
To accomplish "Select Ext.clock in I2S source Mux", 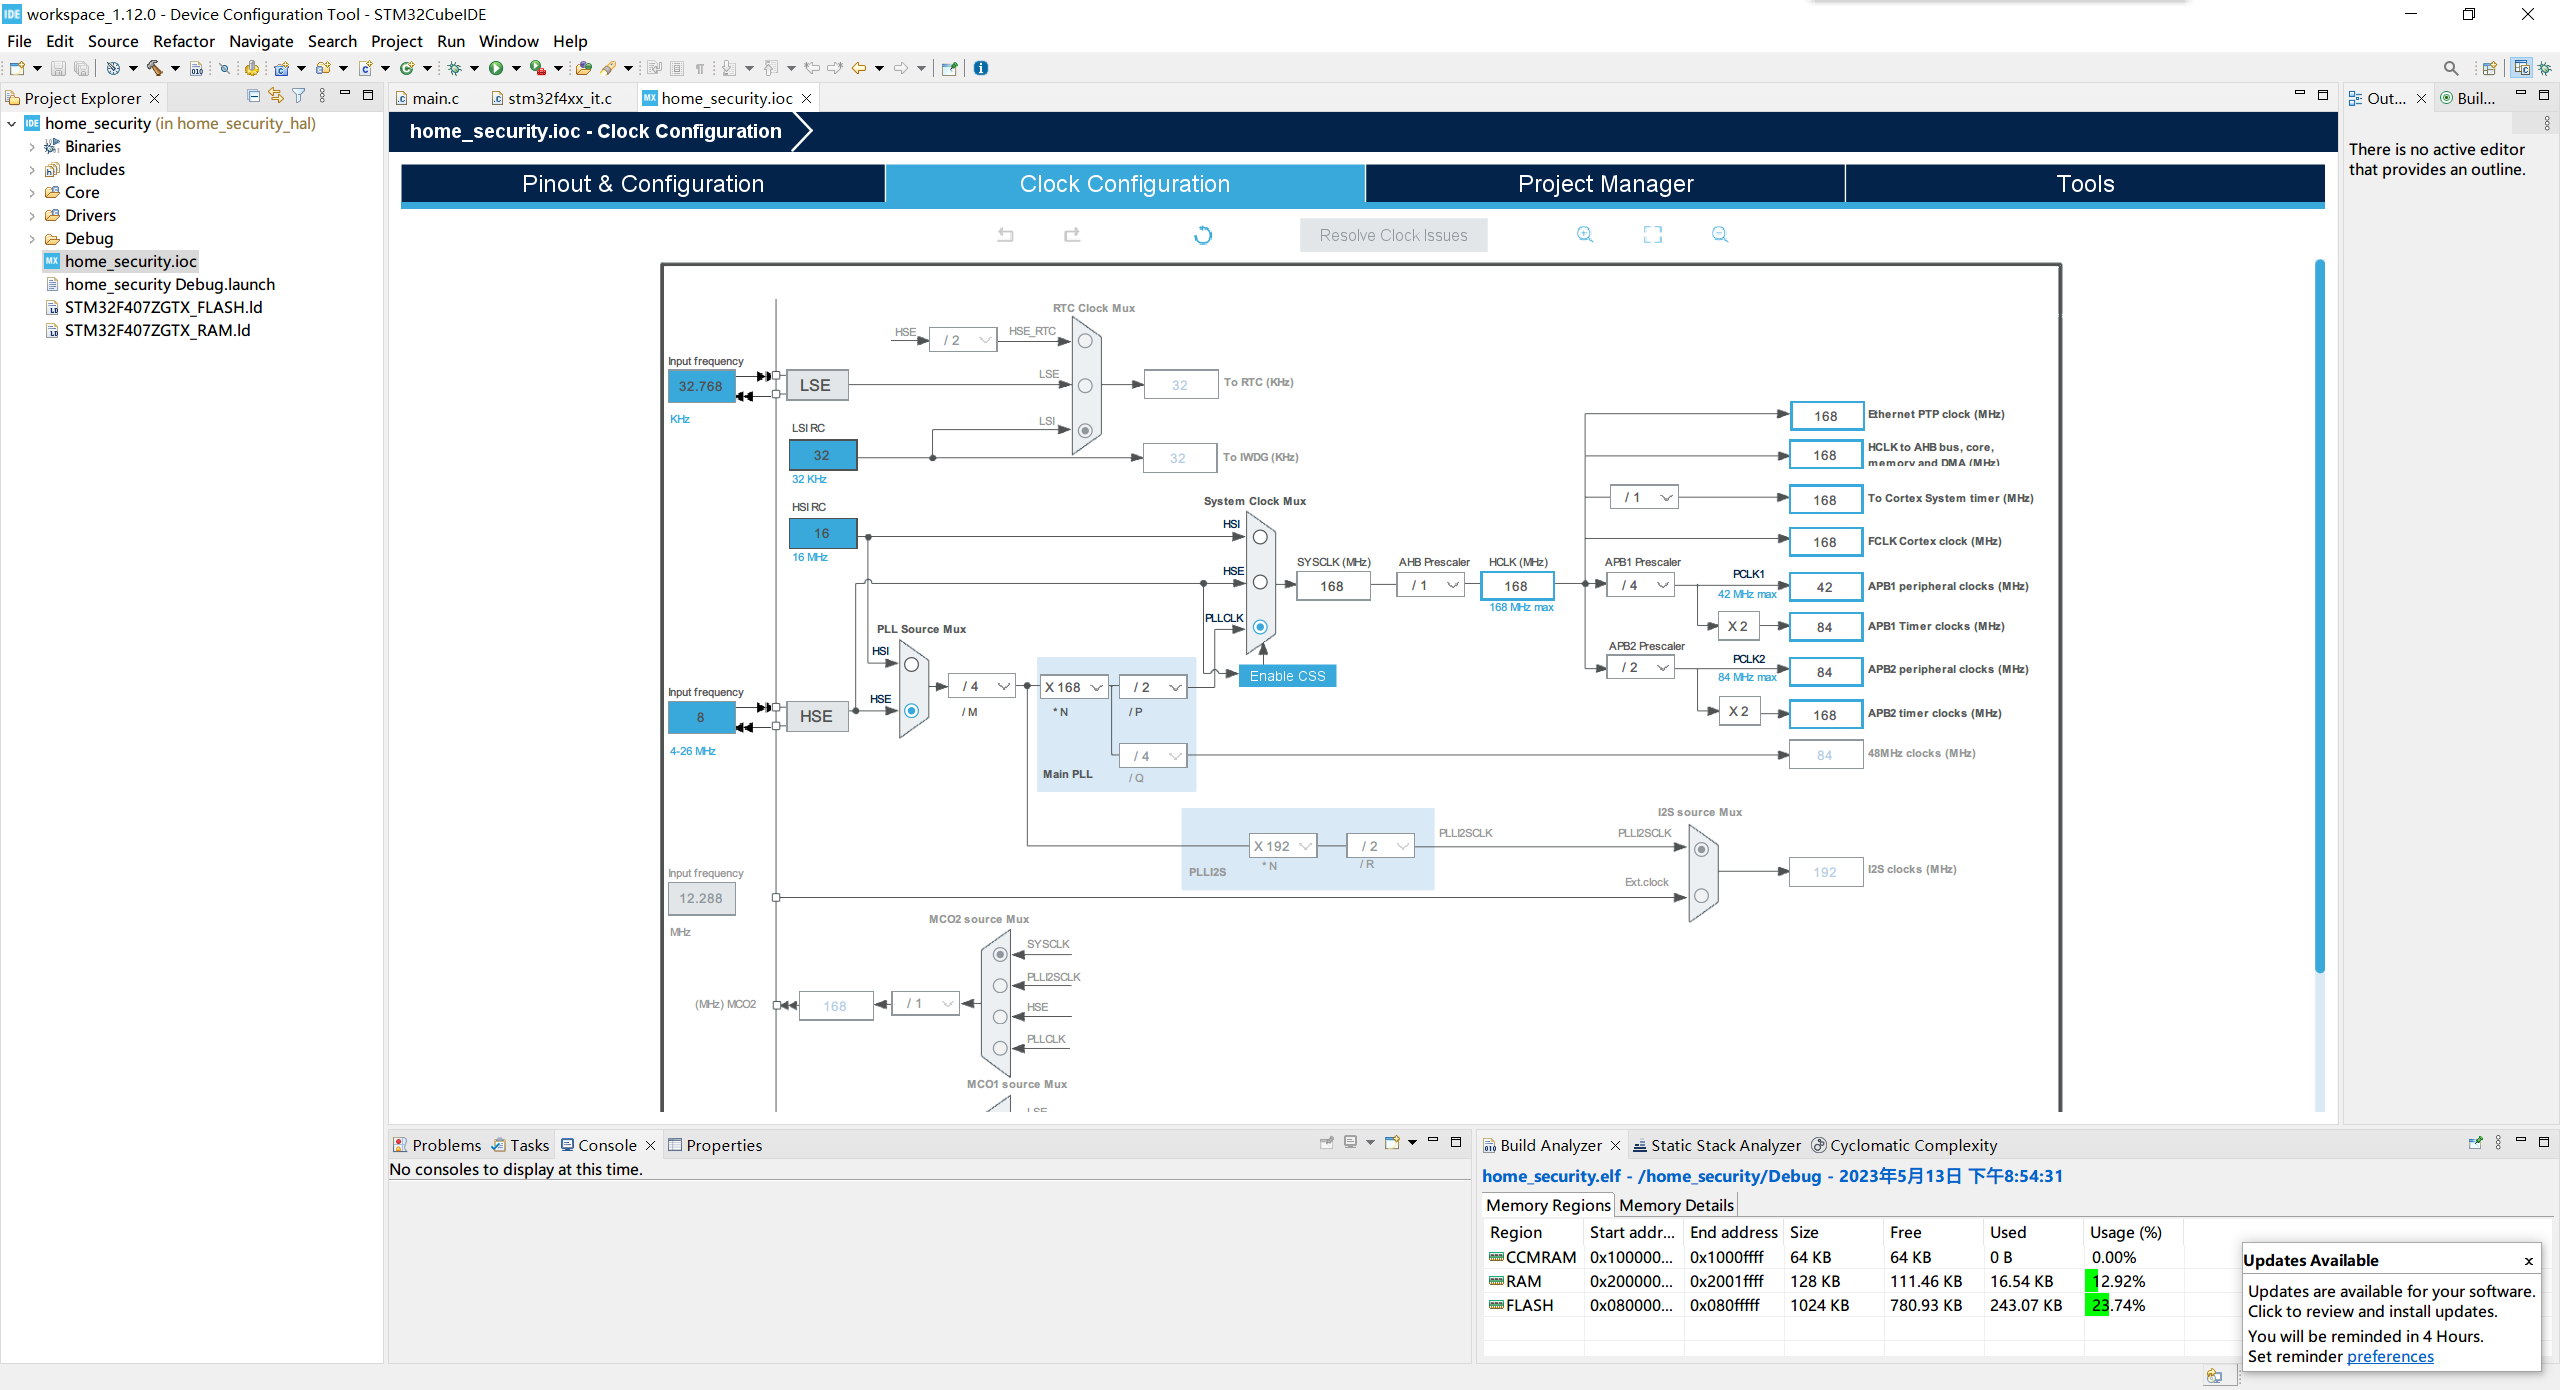I will point(1701,896).
